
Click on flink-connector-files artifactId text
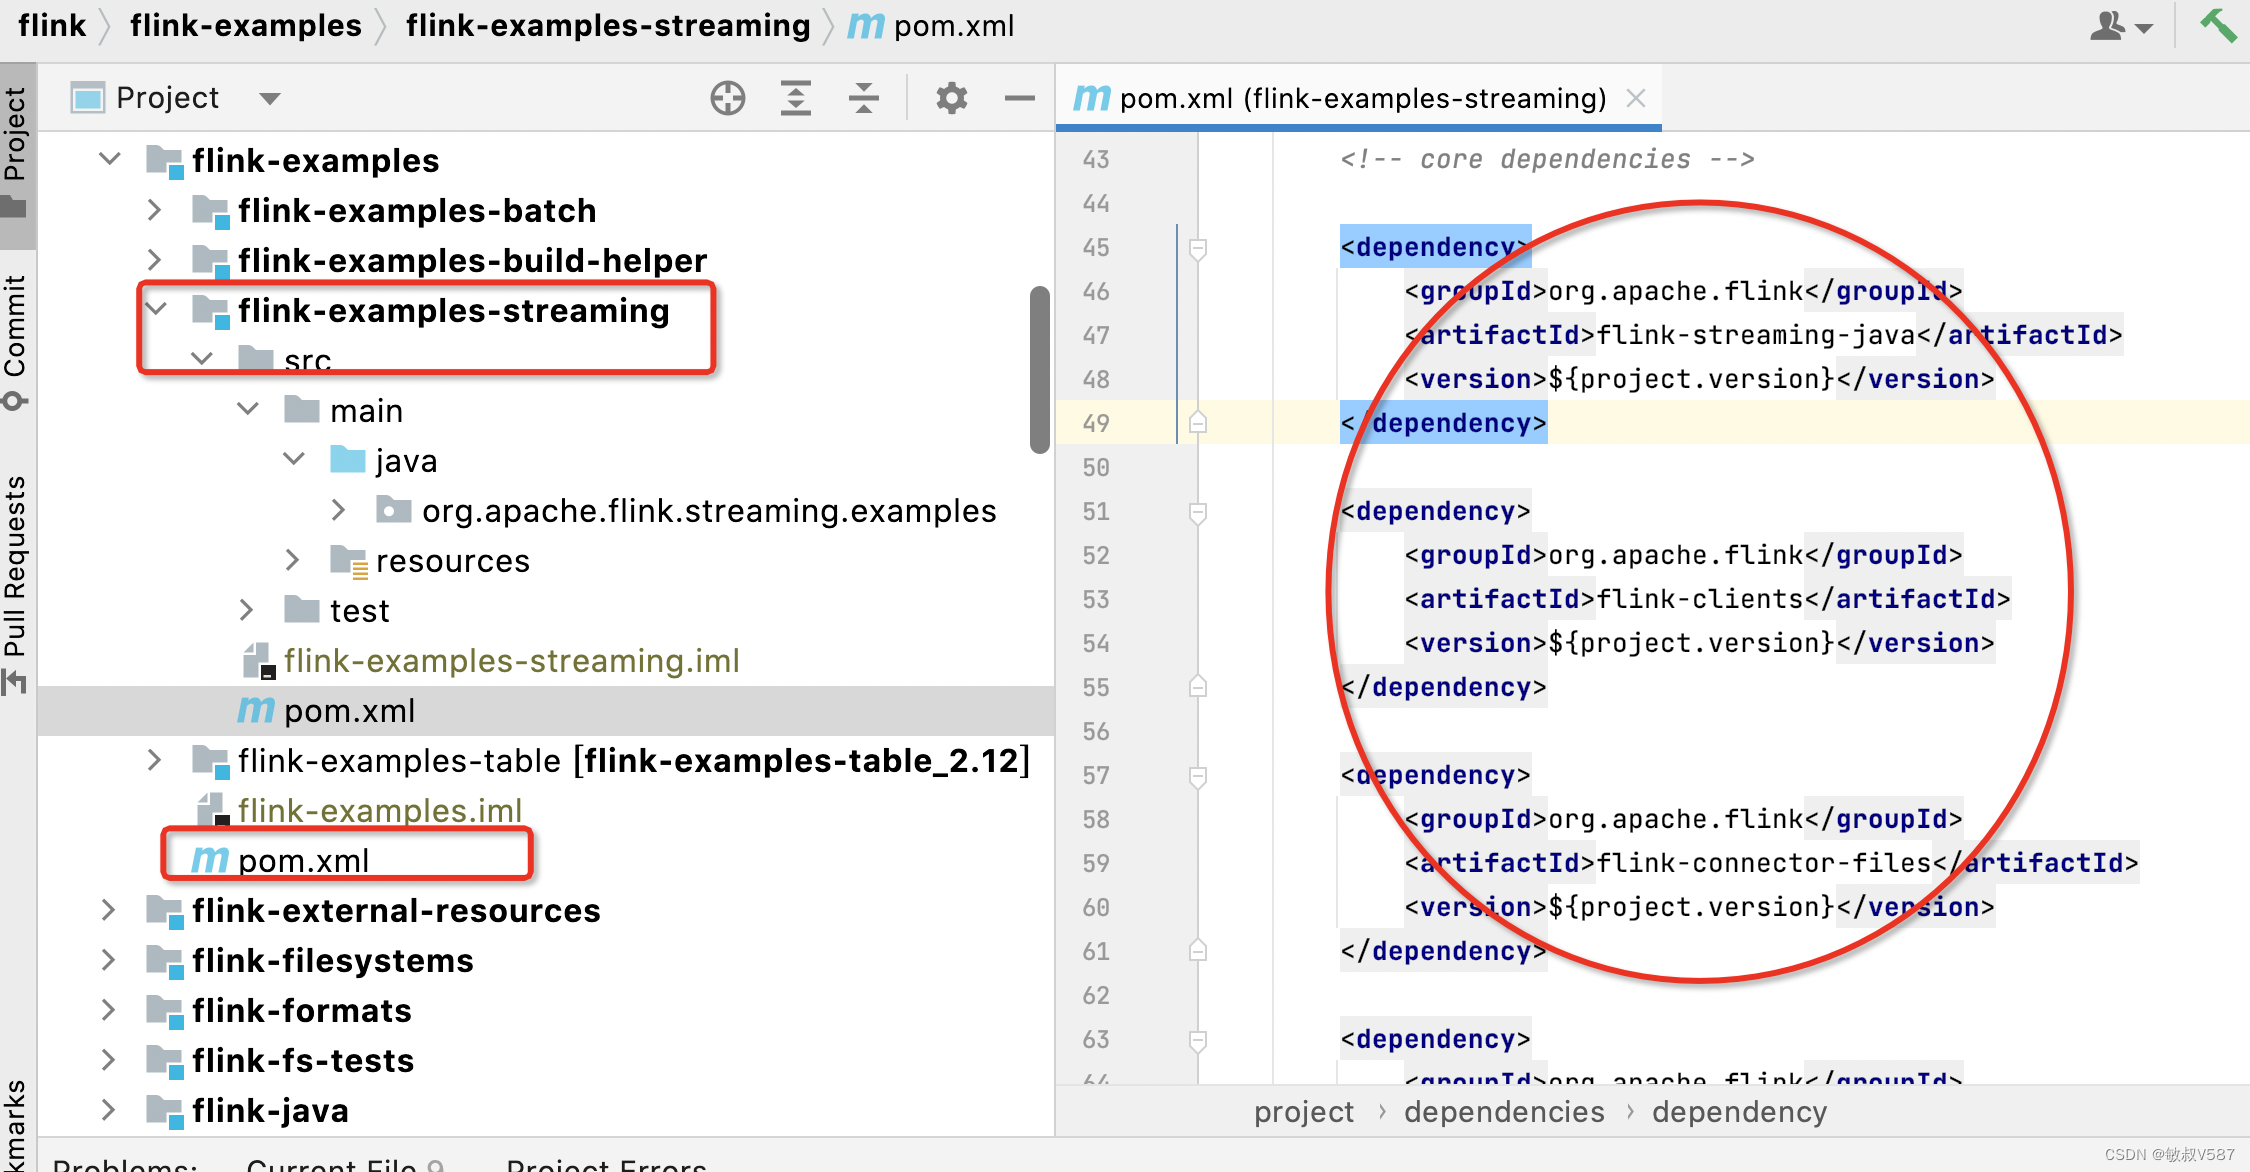coord(1763,863)
